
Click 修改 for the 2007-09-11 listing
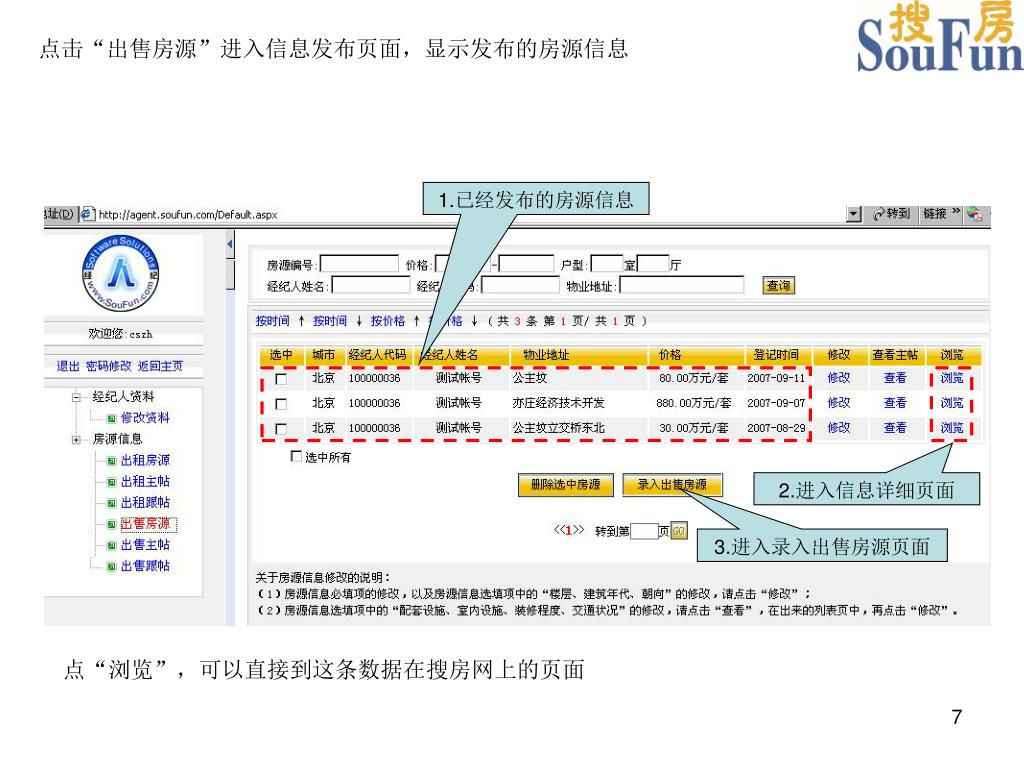[839, 378]
